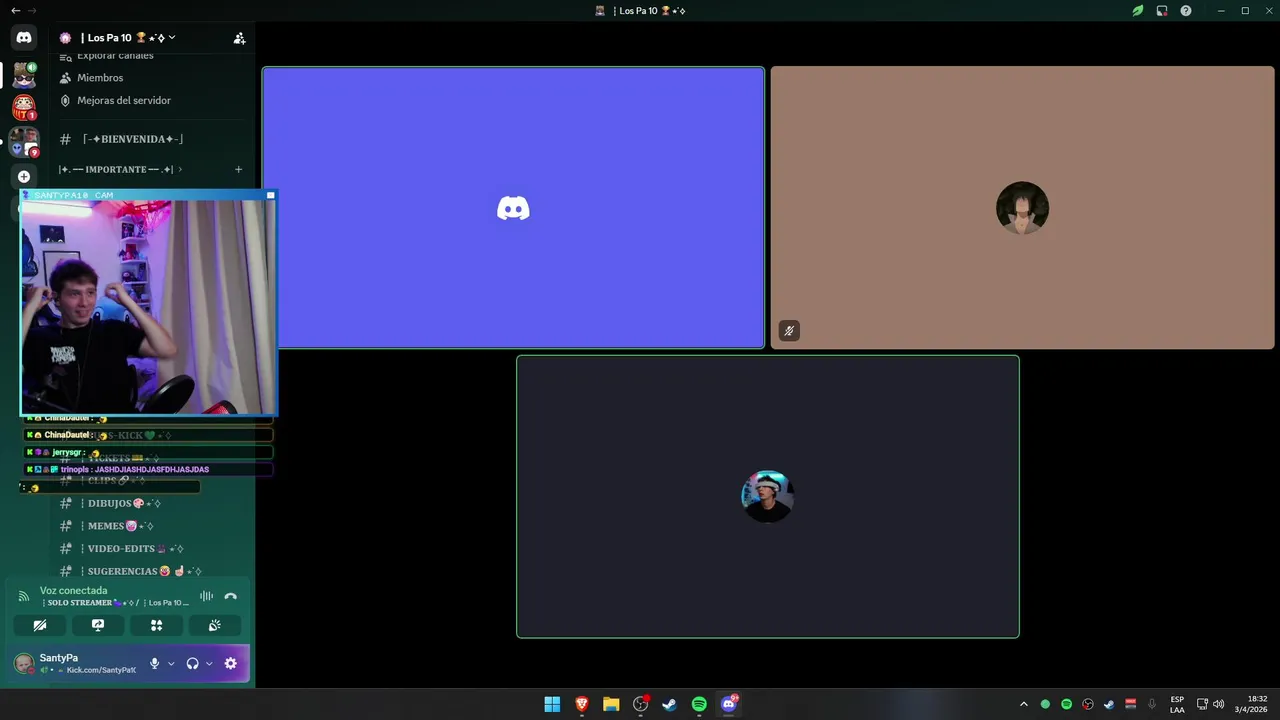Viewport: 1280px width, 720px height.
Task: Click the Discord taskbar icon
Action: coord(729,704)
